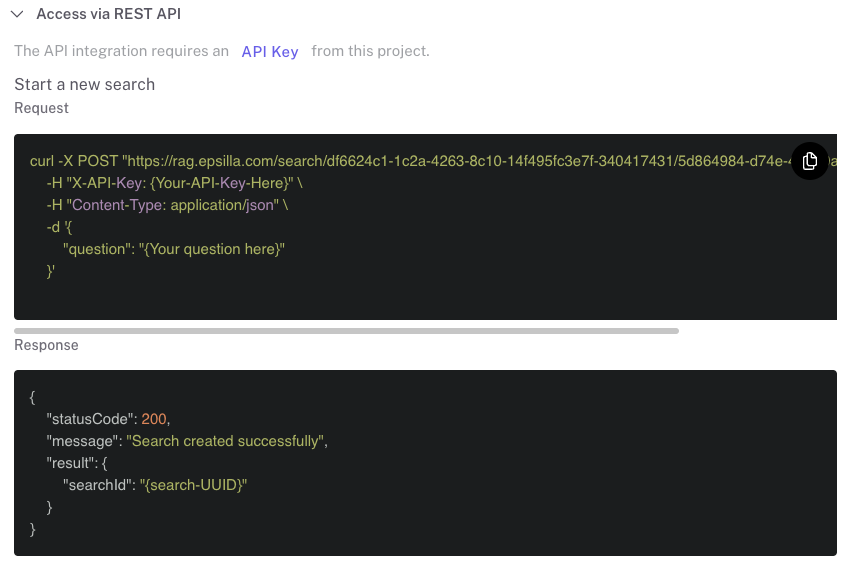This screenshot has width=852, height=569.
Task: Click the Start a new search heading
Action: coord(85,84)
